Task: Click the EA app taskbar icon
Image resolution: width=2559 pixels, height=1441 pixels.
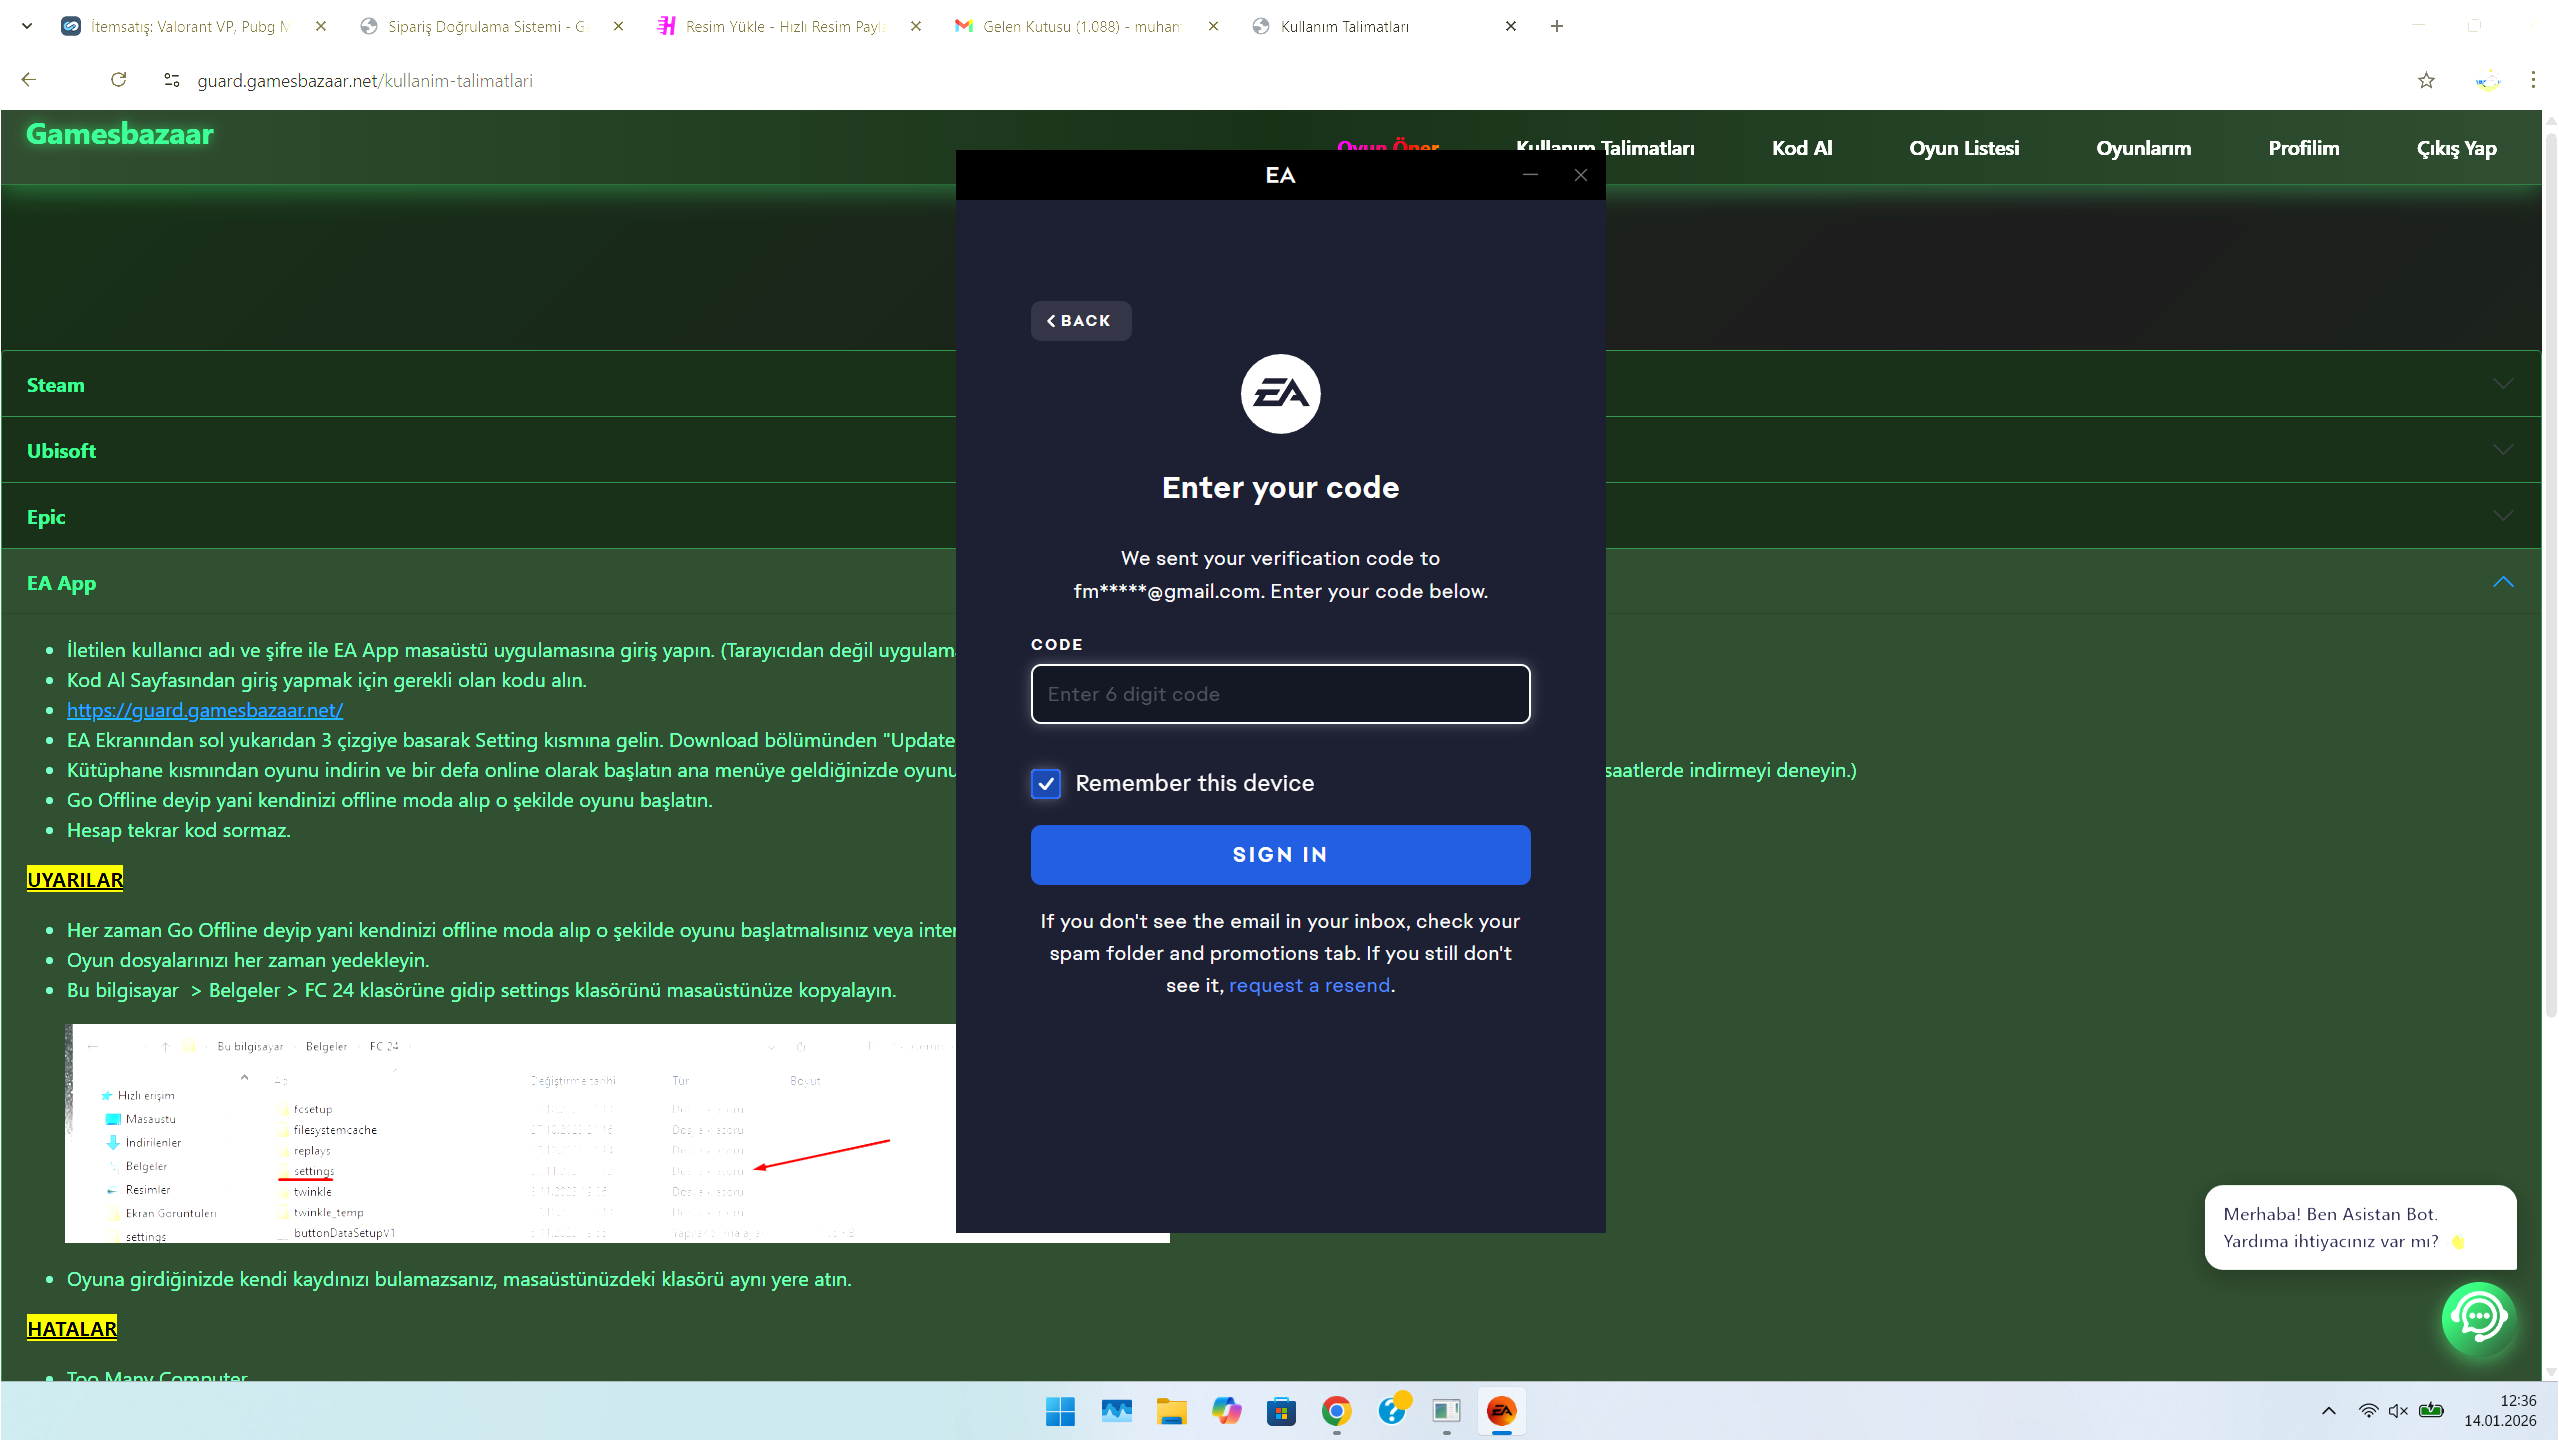Action: (x=1502, y=1411)
